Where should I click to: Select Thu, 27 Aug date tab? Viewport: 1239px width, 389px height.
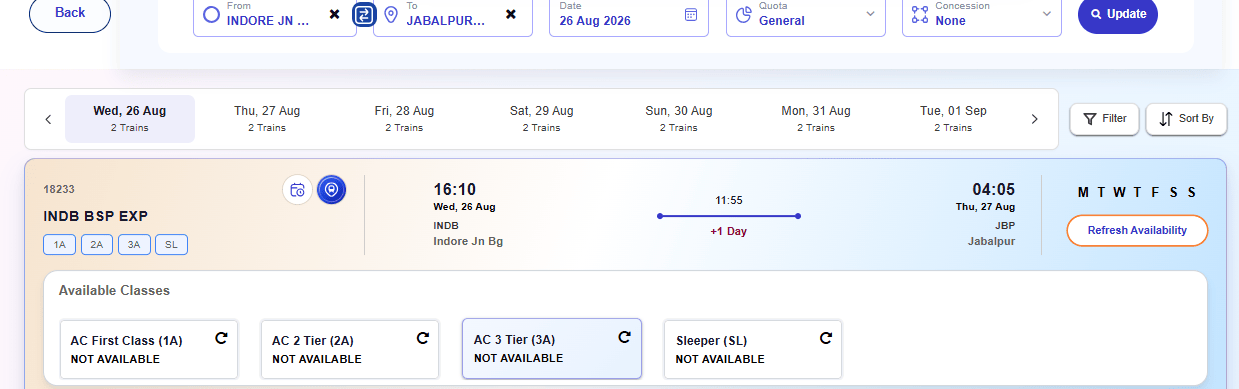(267, 119)
